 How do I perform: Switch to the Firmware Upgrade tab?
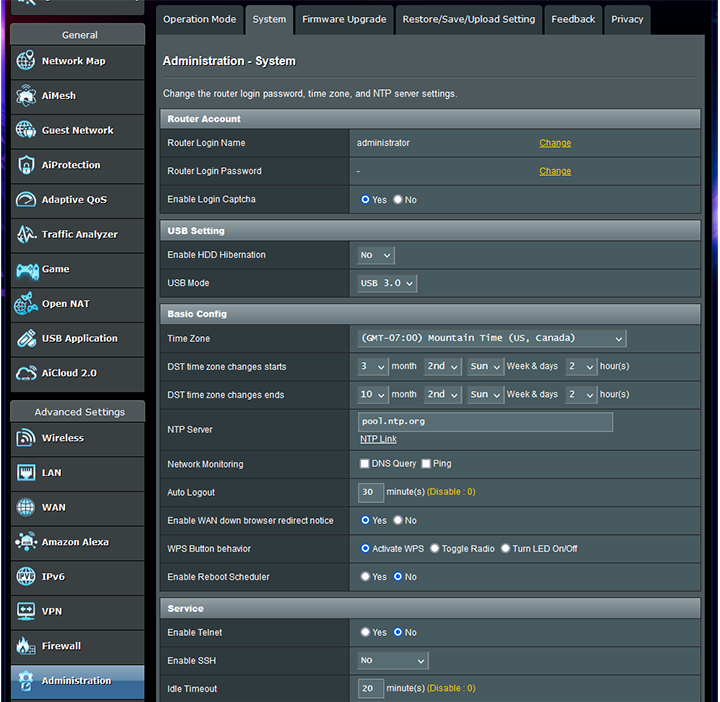[343, 19]
